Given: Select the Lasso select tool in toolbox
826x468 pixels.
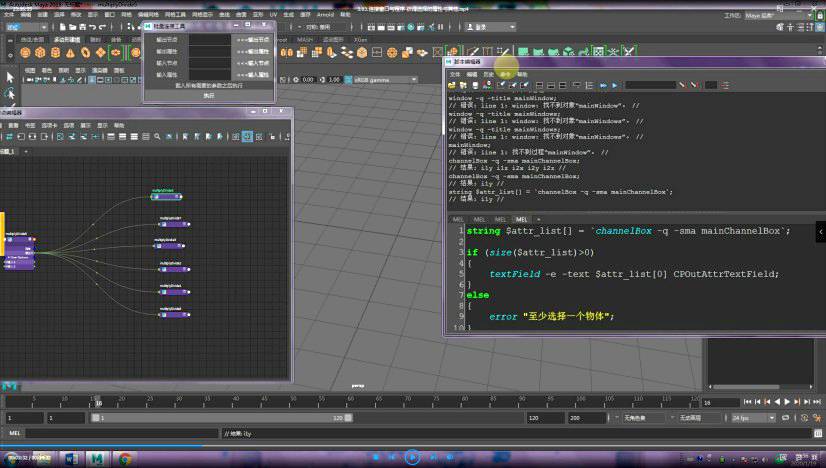Looking at the screenshot, I should coord(9,94).
